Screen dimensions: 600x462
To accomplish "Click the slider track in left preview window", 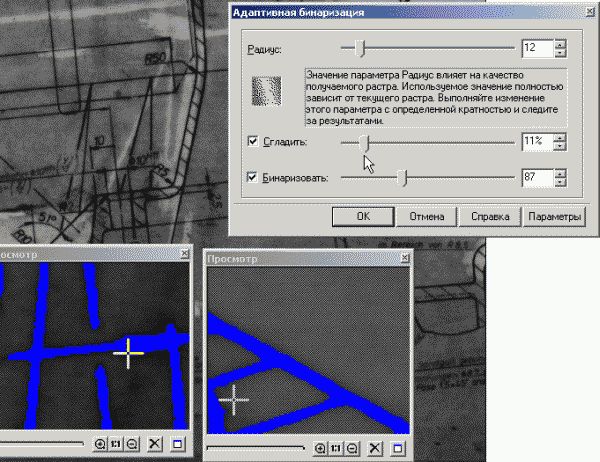I will (42, 444).
